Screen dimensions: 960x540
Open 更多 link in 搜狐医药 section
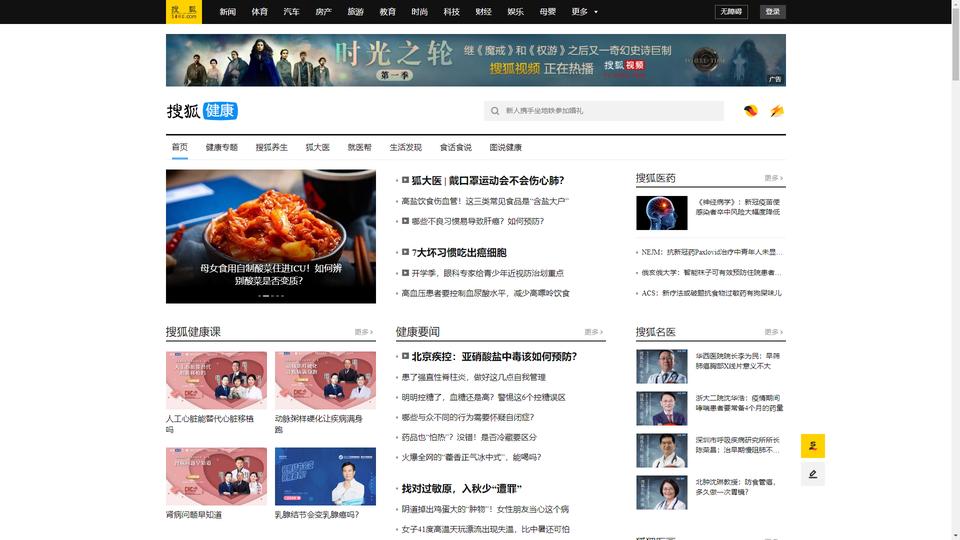tap(773, 178)
